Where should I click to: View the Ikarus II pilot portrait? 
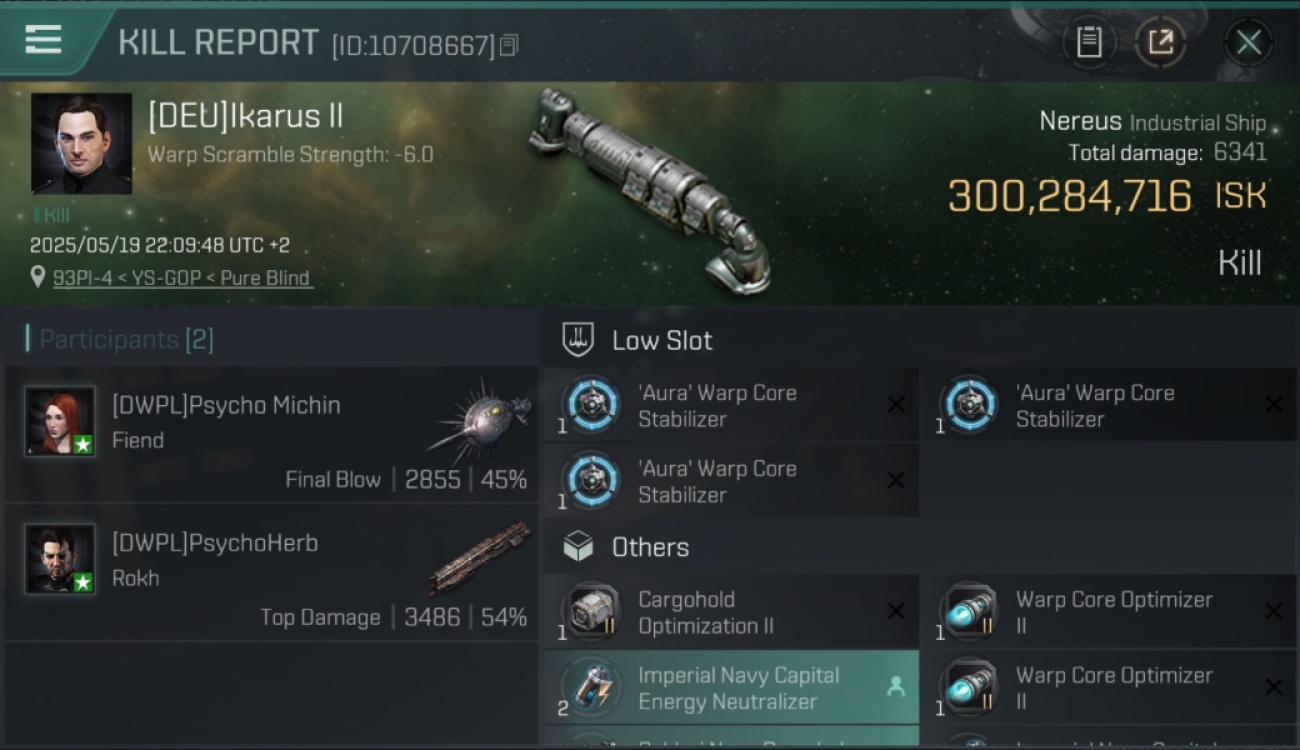pos(81,143)
